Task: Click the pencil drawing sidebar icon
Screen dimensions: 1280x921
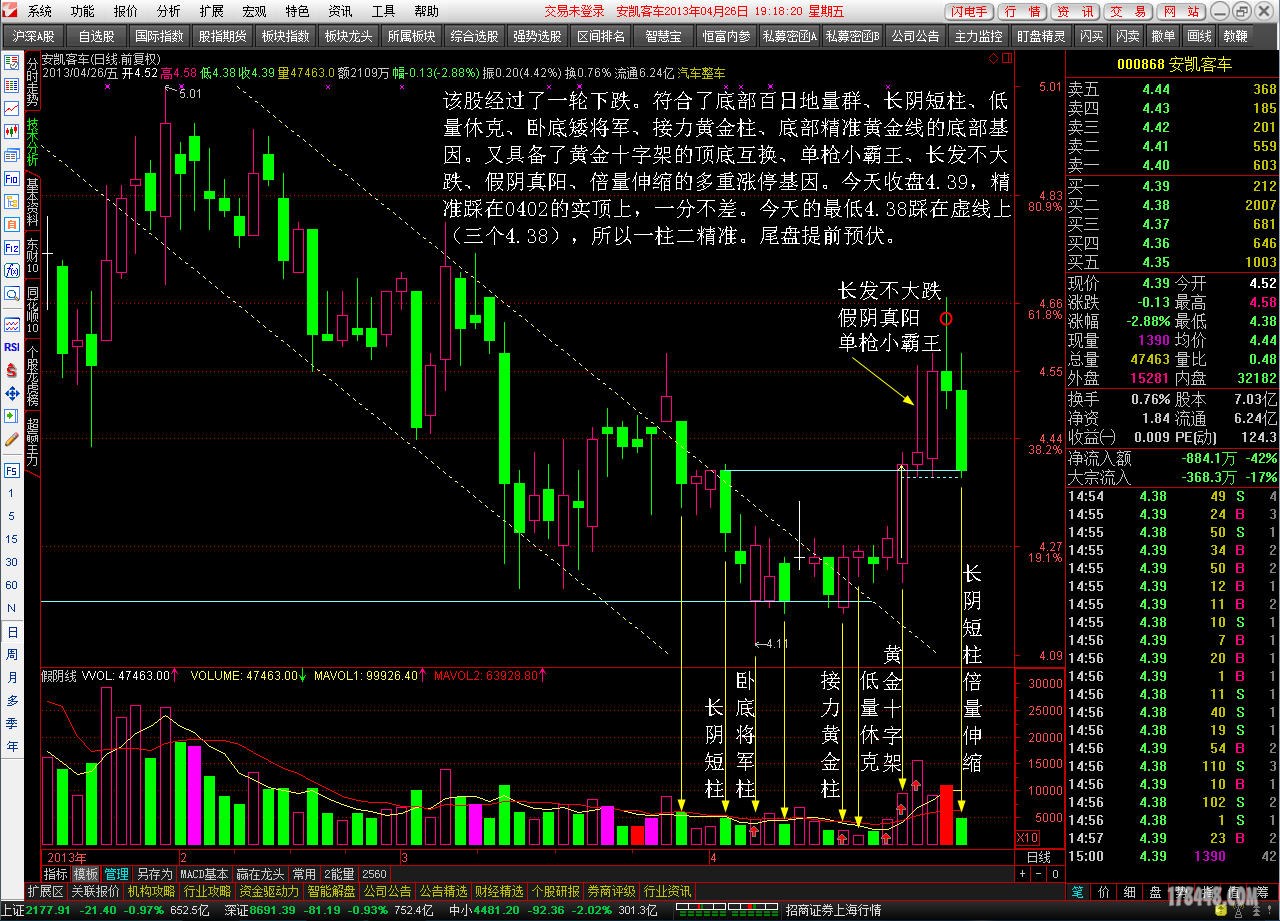Action: point(12,439)
